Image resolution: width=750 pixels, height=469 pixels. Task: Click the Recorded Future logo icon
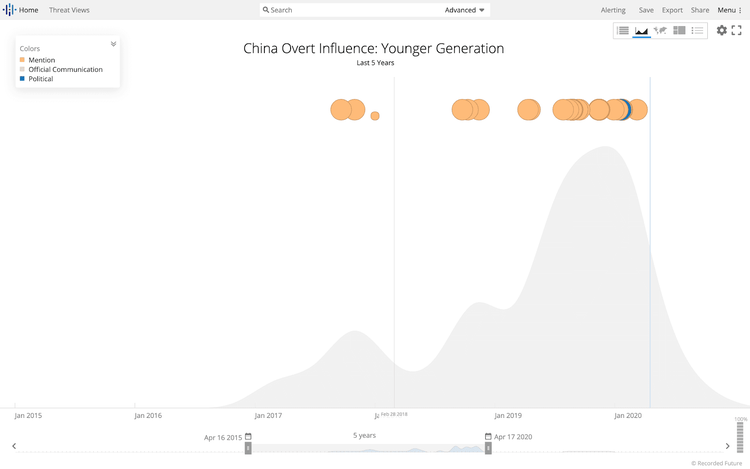coord(9,10)
